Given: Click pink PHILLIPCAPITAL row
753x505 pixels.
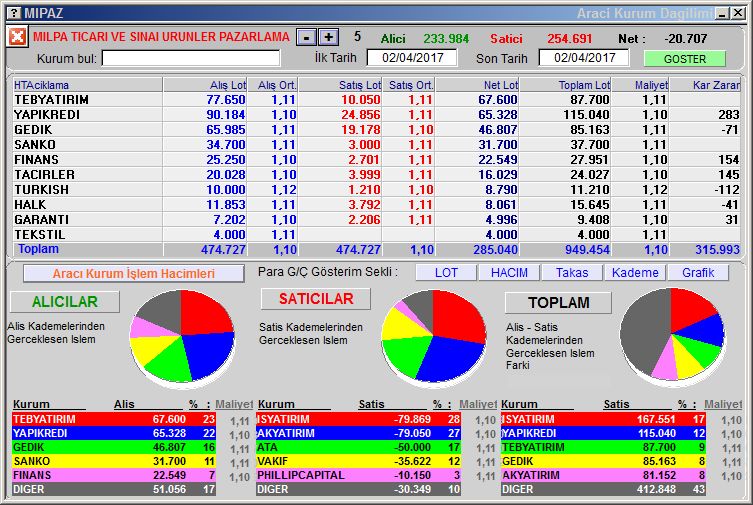Looking at the screenshot, I should (x=359, y=475).
